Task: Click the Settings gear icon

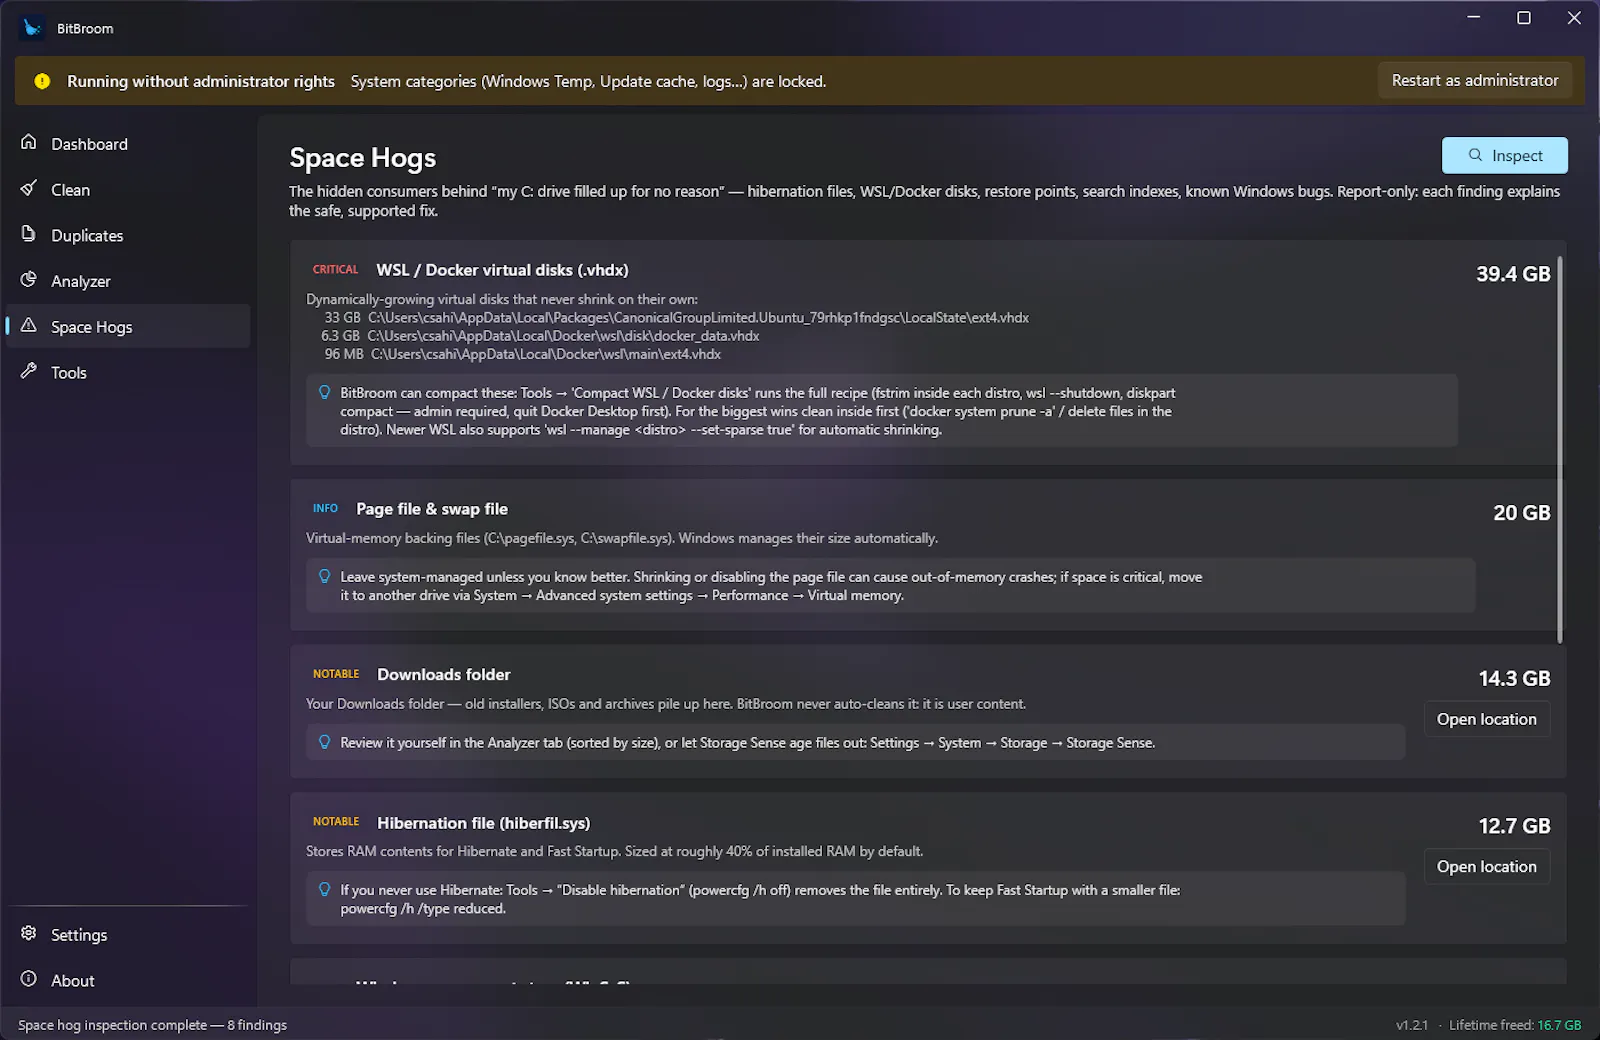Action: (x=29, y=933)
